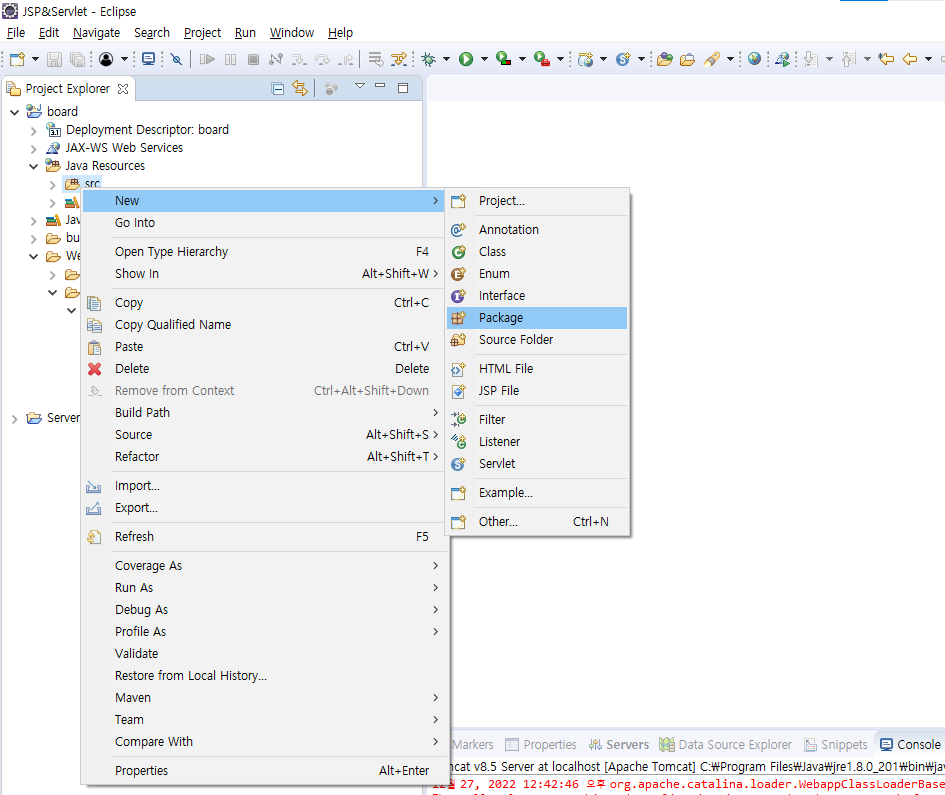The height and width of the screenshot is (795, 945).
Task: Choose Class in the New submenu
Action: coord(537,252)
